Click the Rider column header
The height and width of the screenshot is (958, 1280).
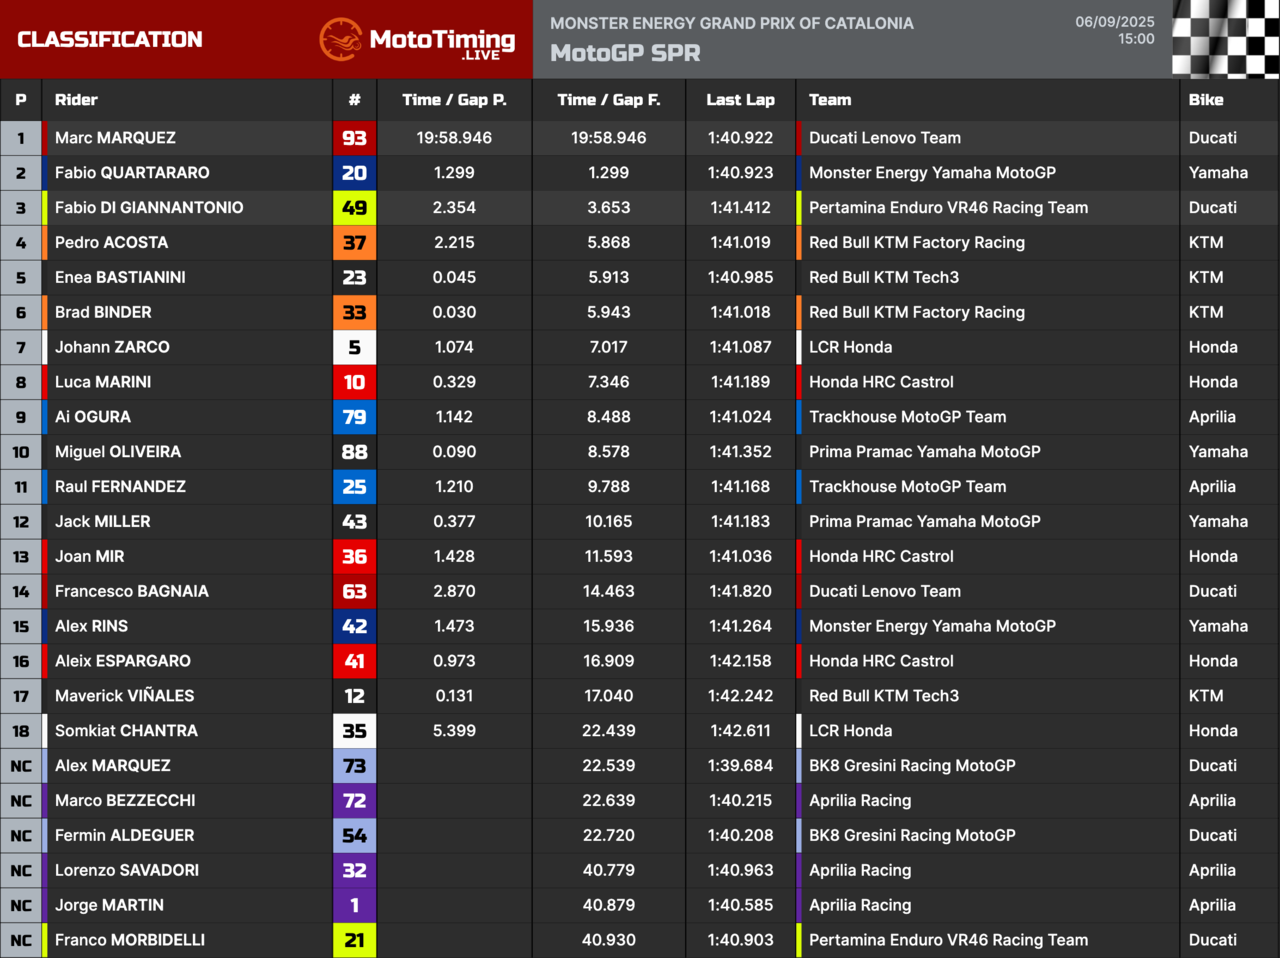click(76, 100)
